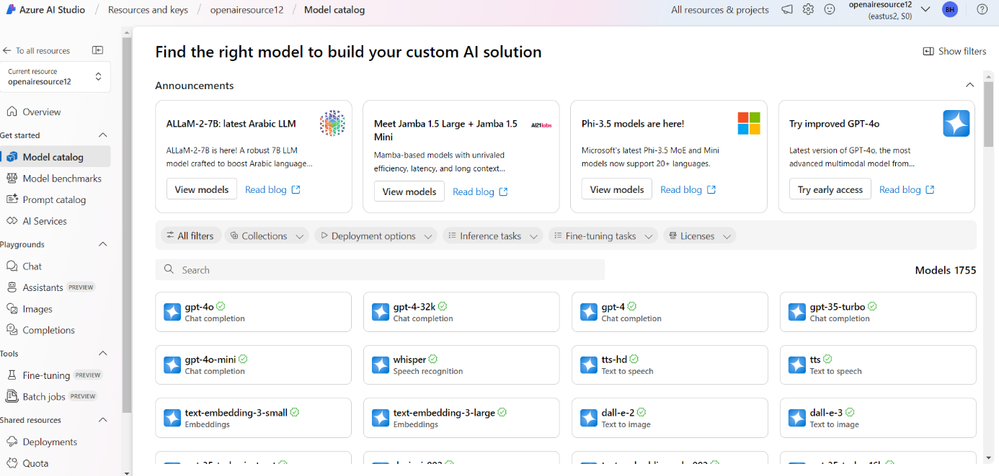The image size is (999, 476).
Task: Open the text-embedding-3-large model card
Action: [x=461, y=418]
